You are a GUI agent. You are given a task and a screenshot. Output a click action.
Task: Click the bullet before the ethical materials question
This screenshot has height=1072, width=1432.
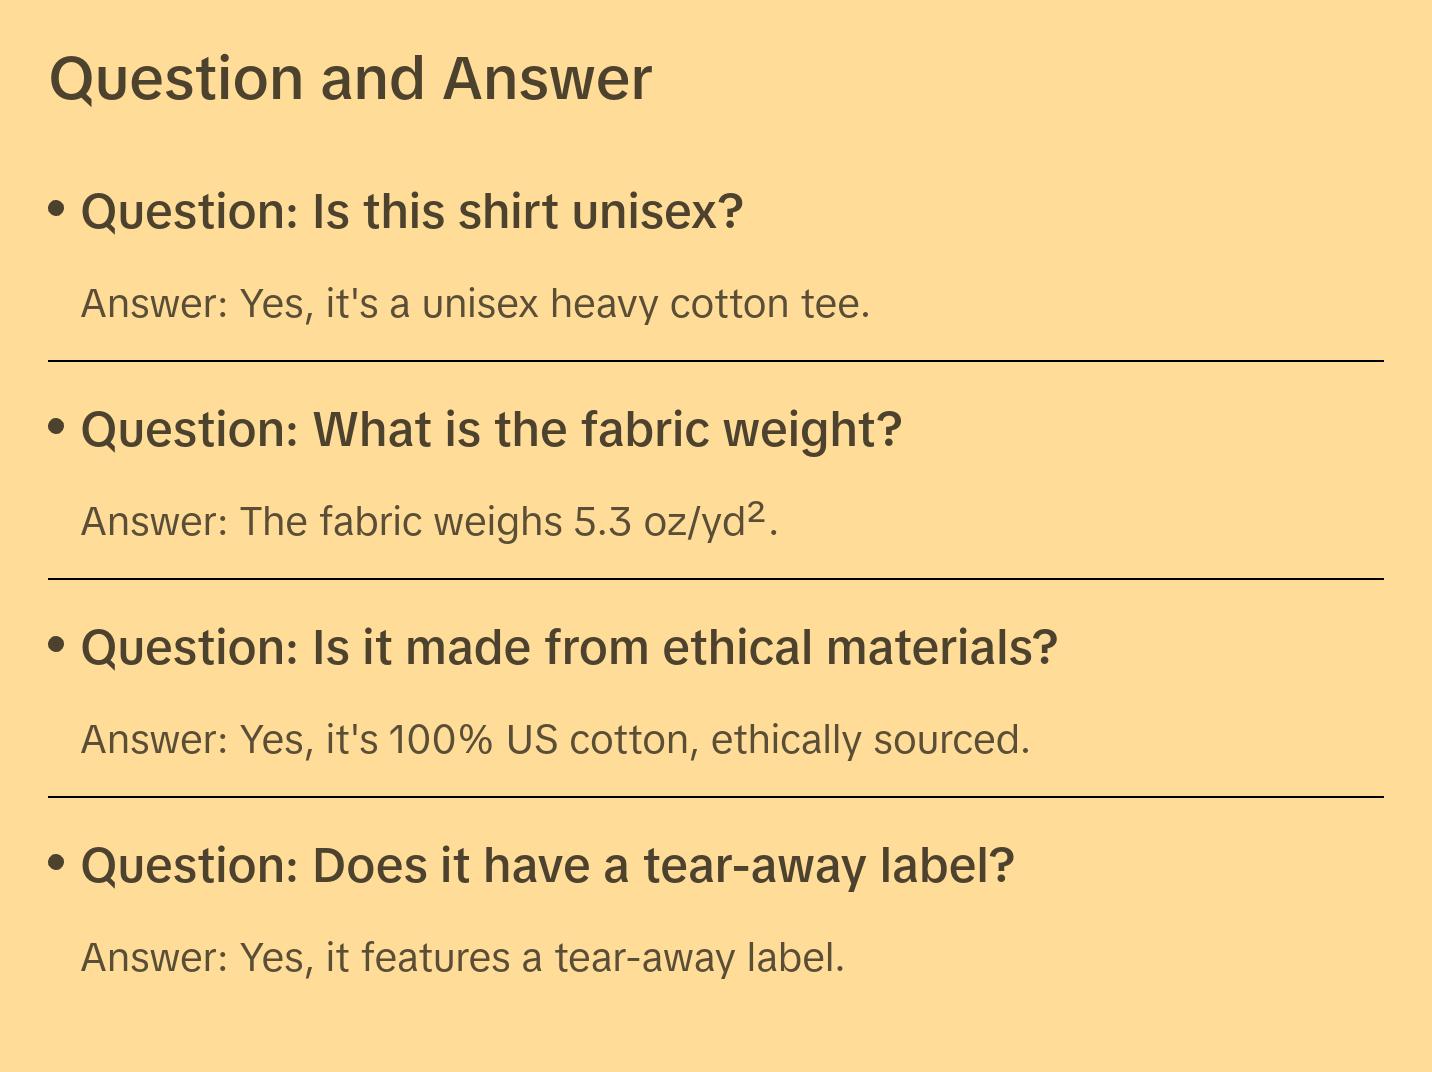pos(57,645)
